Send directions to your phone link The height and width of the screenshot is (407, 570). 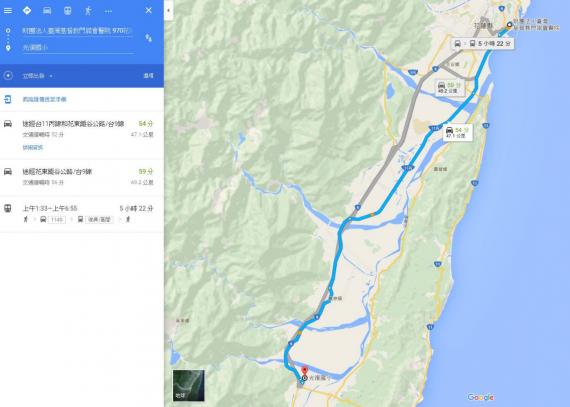pyautogui.click(x=44, y=99)
